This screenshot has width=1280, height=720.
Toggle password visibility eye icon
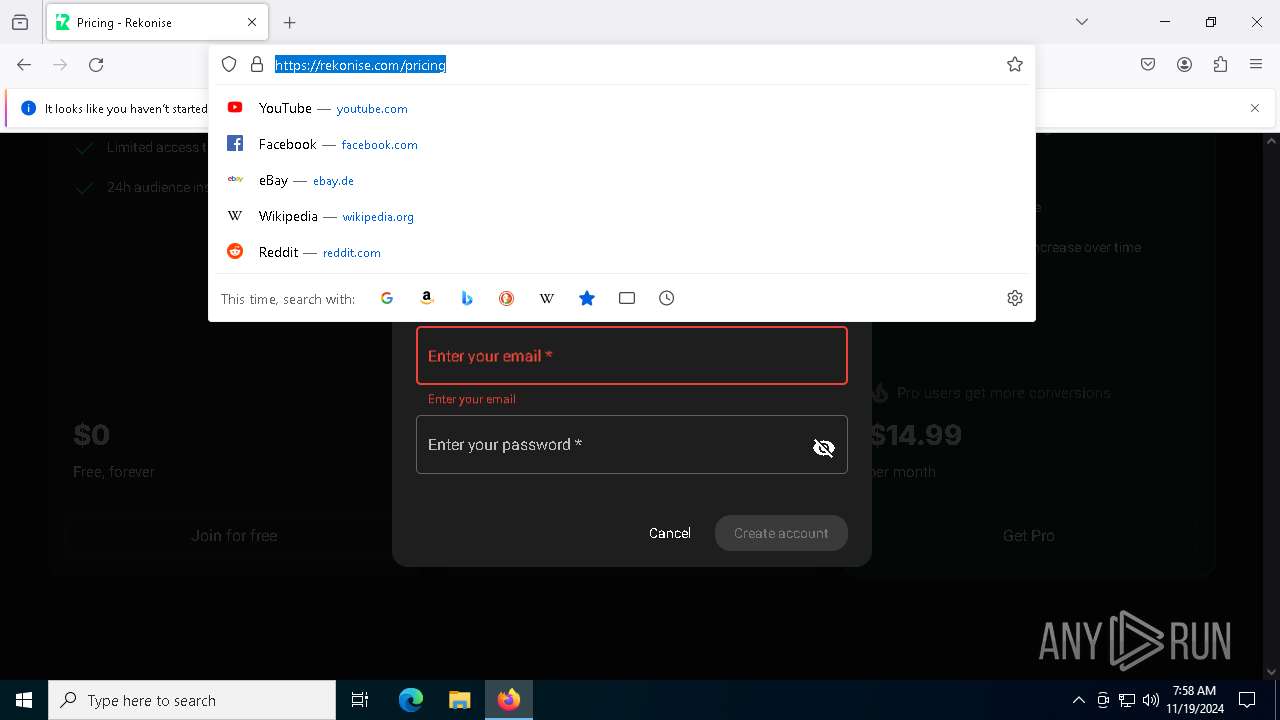(824, 448)
